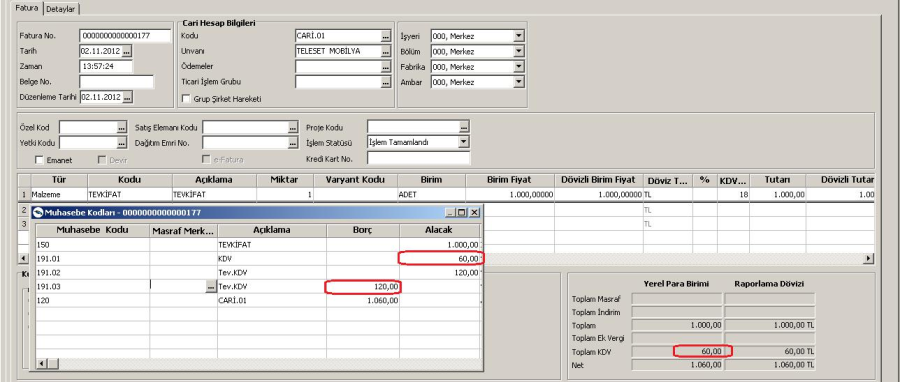
Task: Open the Tarih date picker ellipsis button
Action: 127,52
